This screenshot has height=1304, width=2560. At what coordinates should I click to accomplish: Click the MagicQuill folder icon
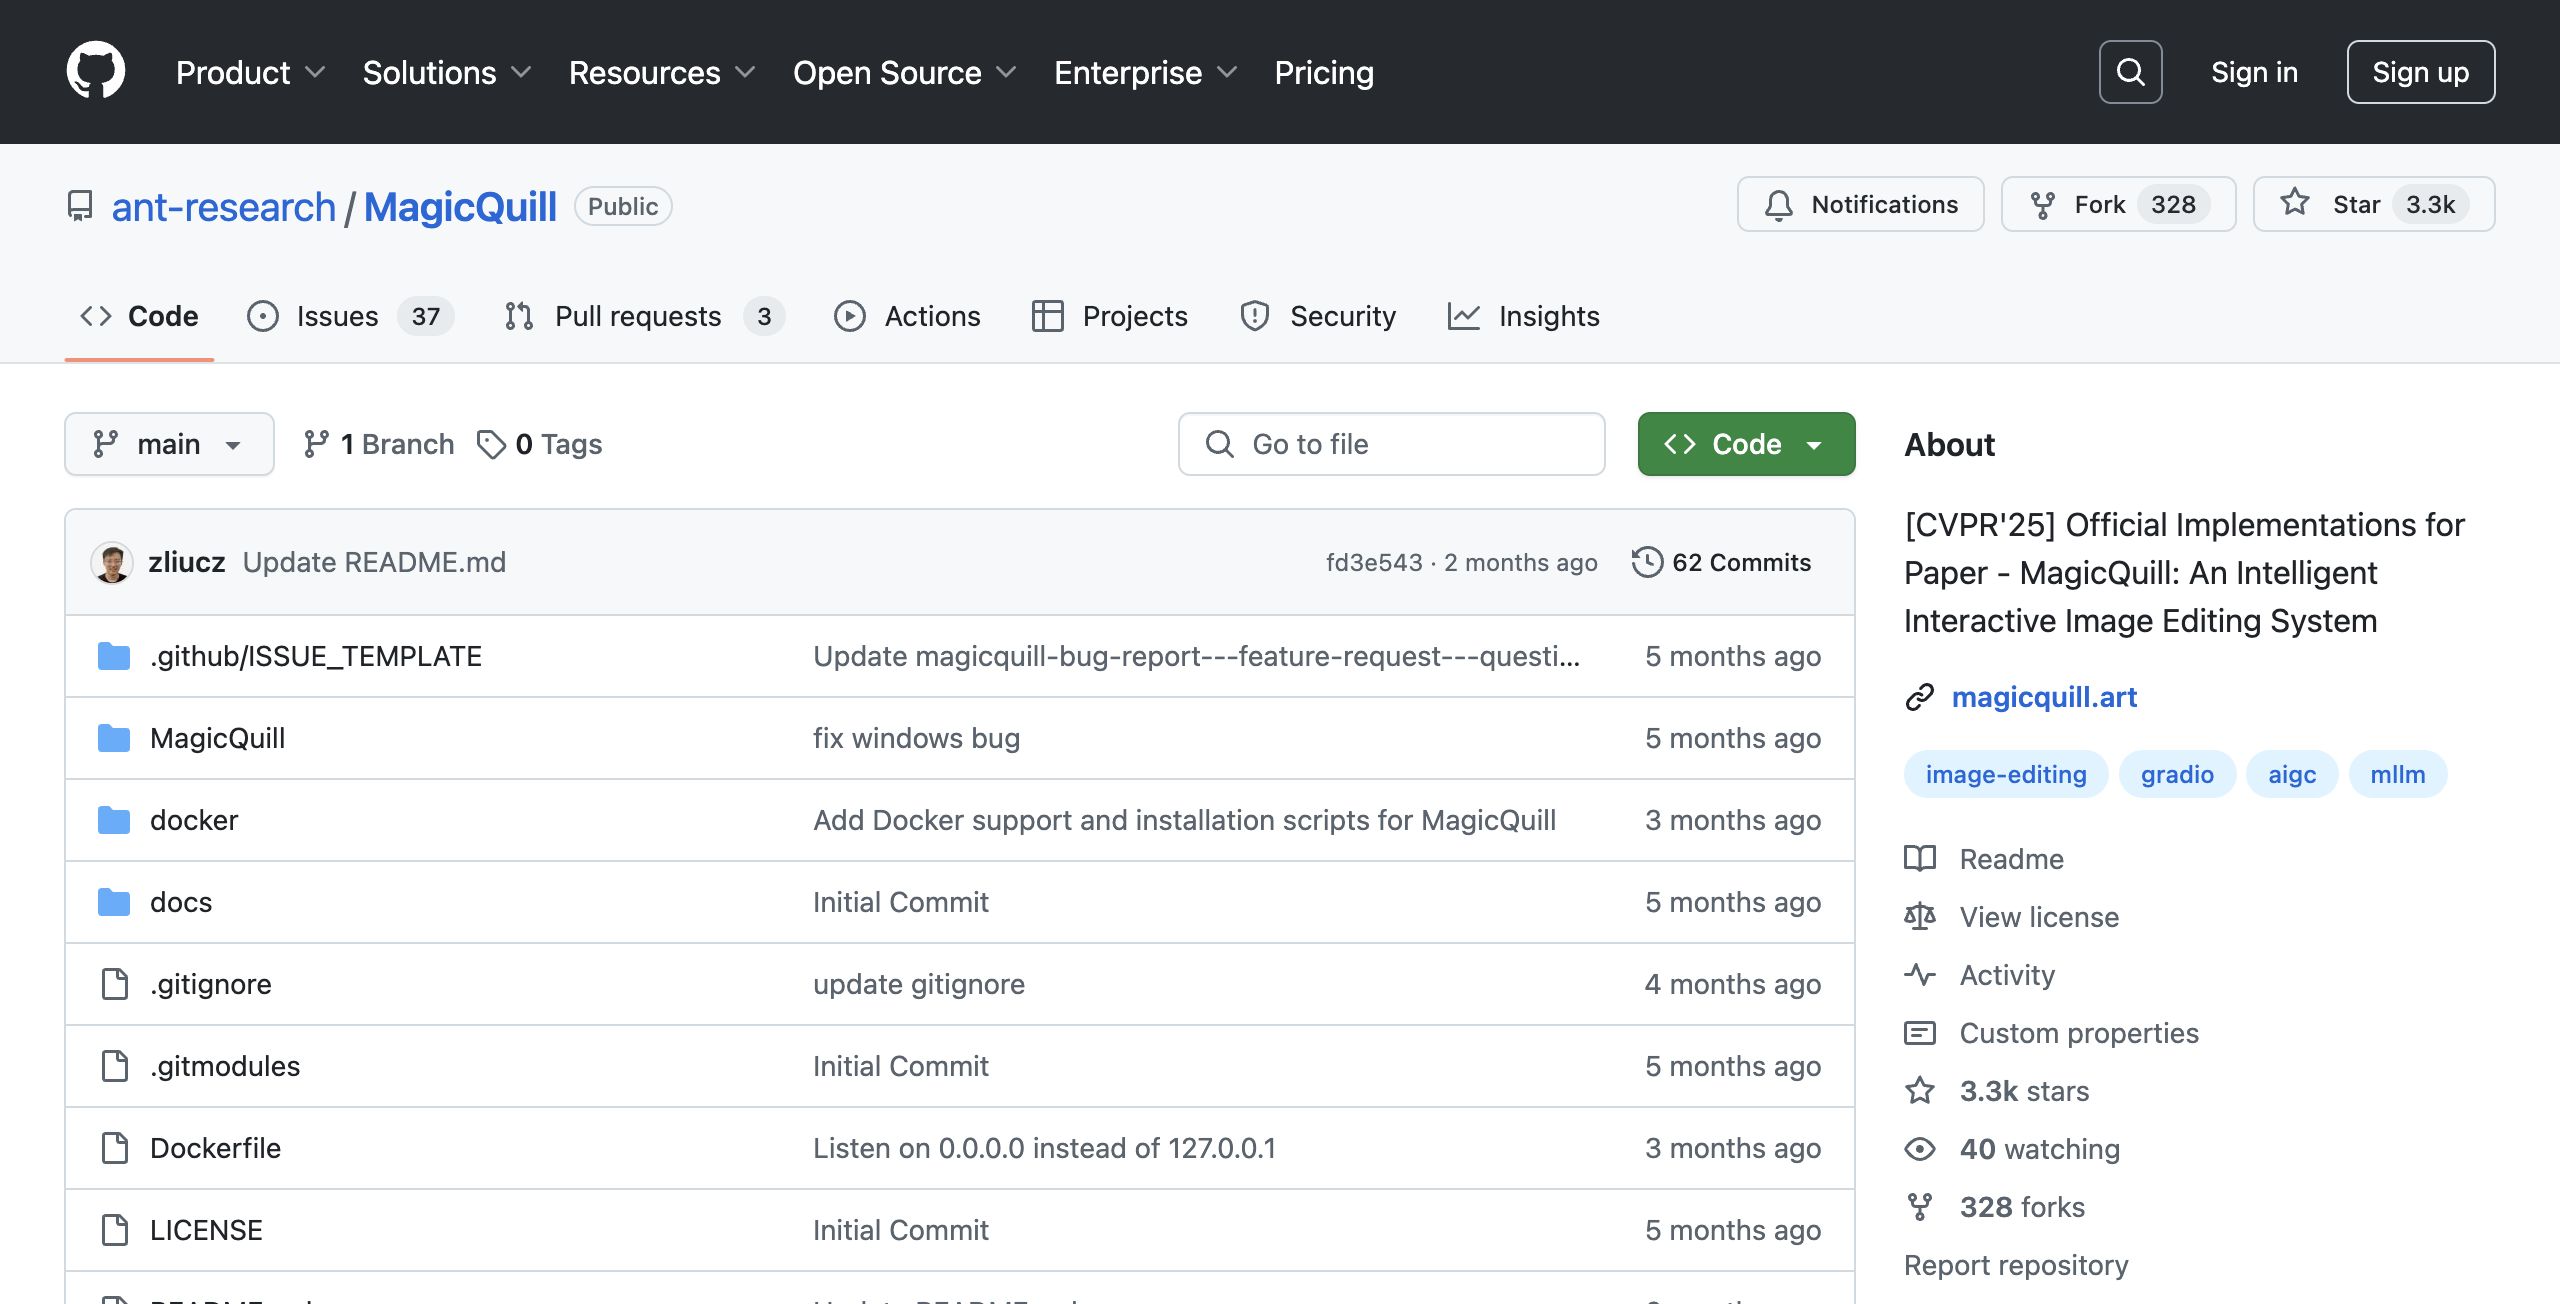pyautogui.click(x=114, y=738)
